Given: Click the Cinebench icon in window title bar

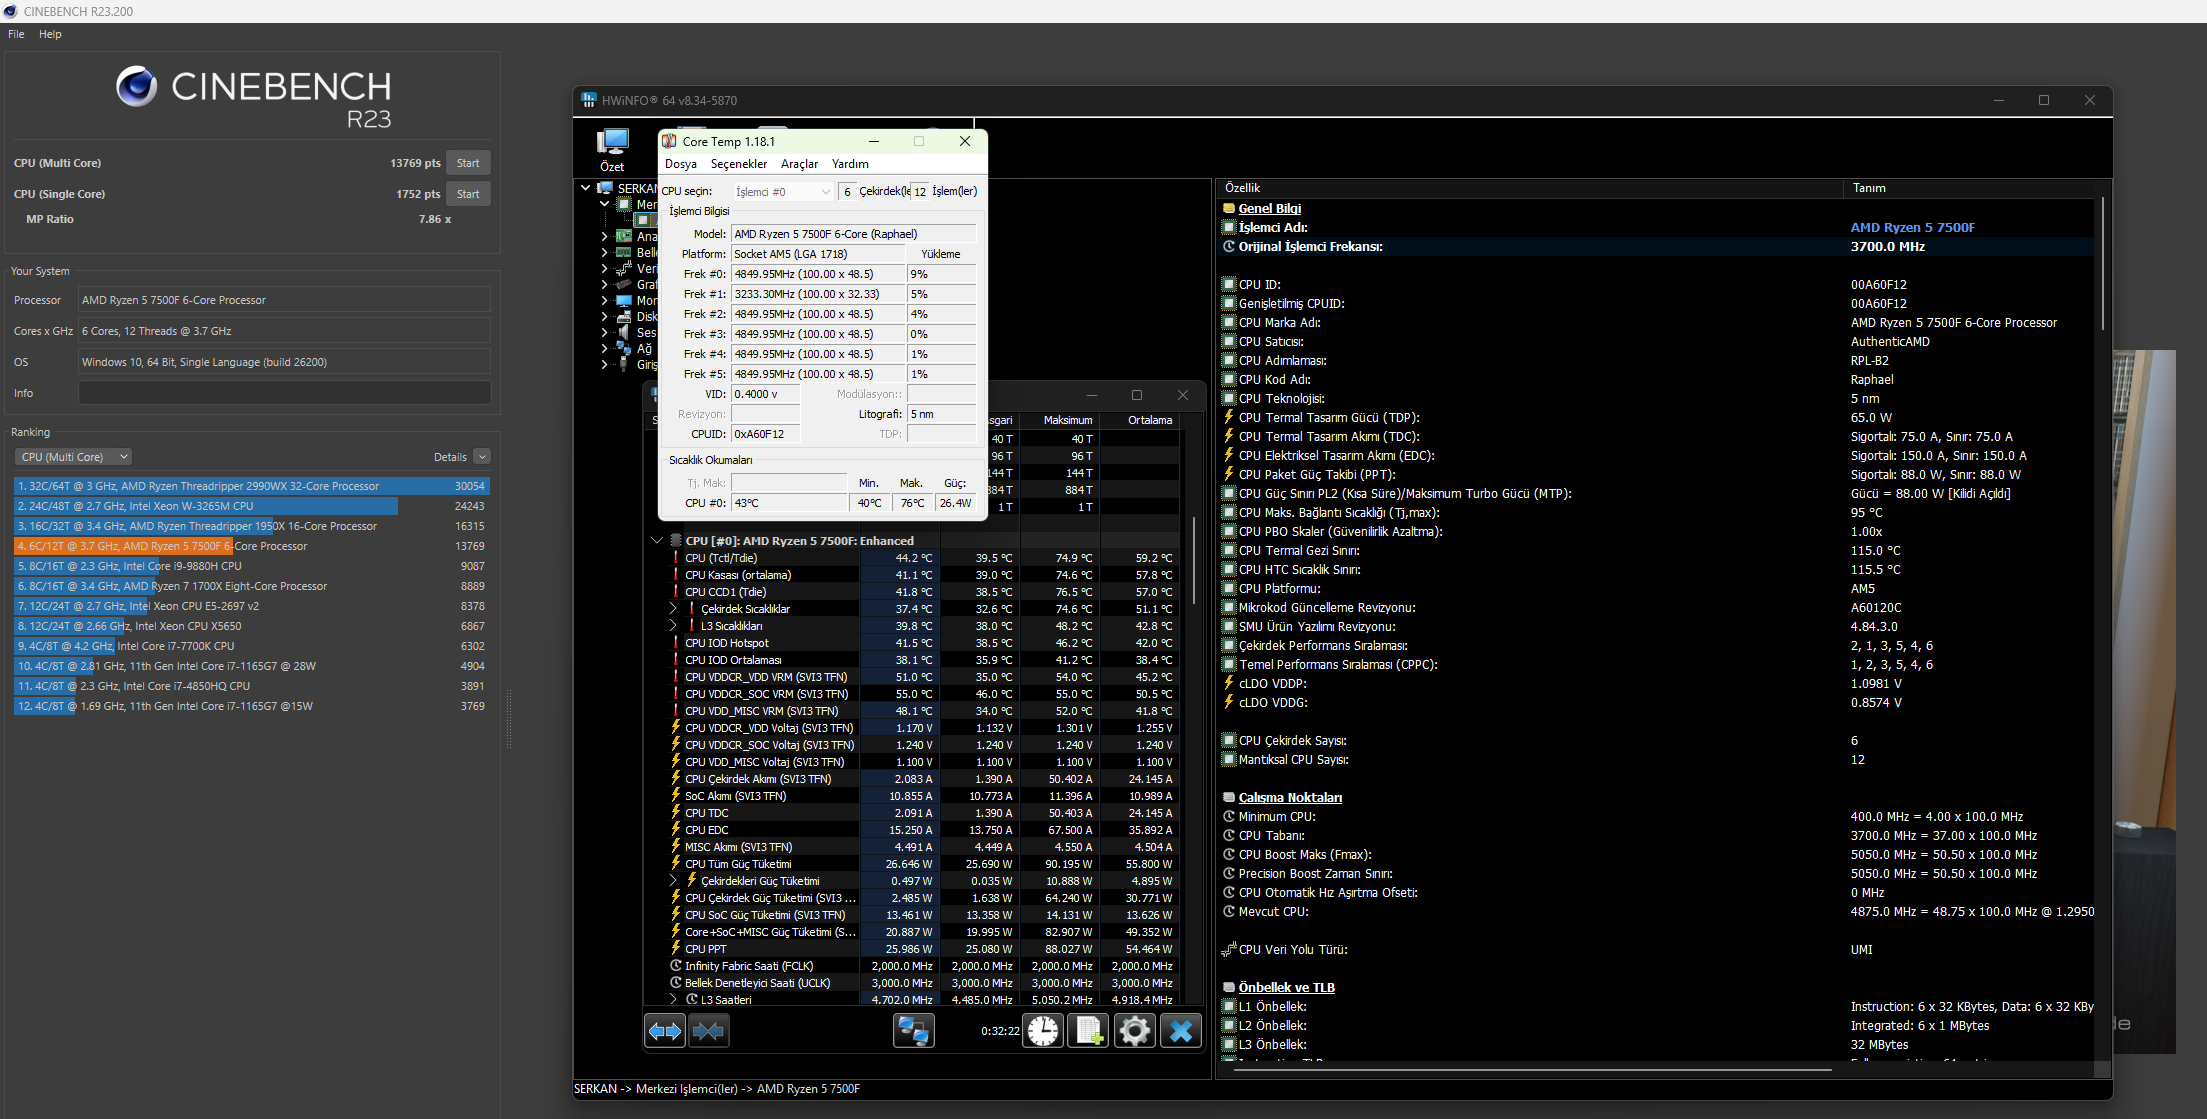Looking at the screenshot, I should pos(11,11).
